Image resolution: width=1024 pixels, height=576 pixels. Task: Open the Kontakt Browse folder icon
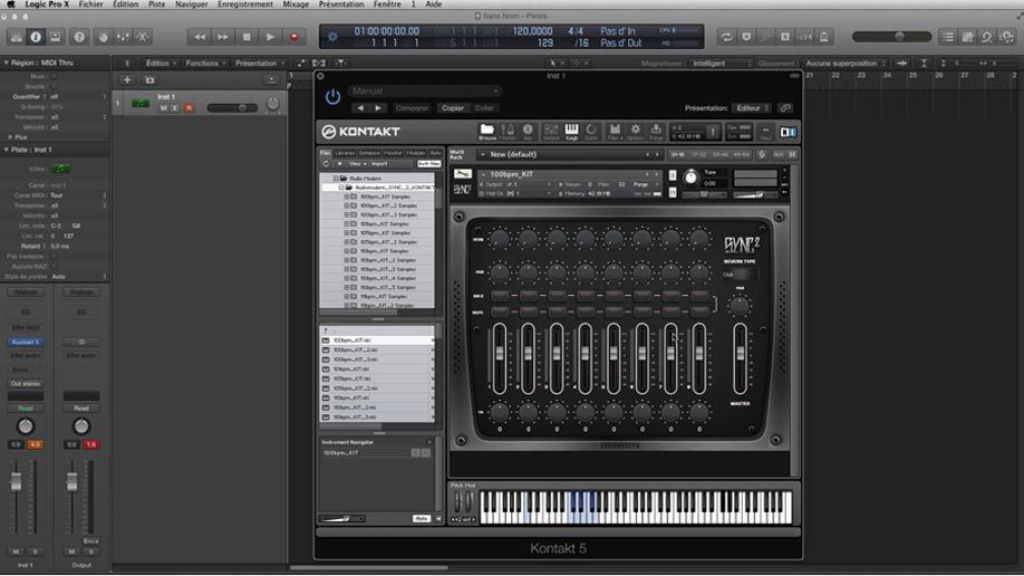487,131
